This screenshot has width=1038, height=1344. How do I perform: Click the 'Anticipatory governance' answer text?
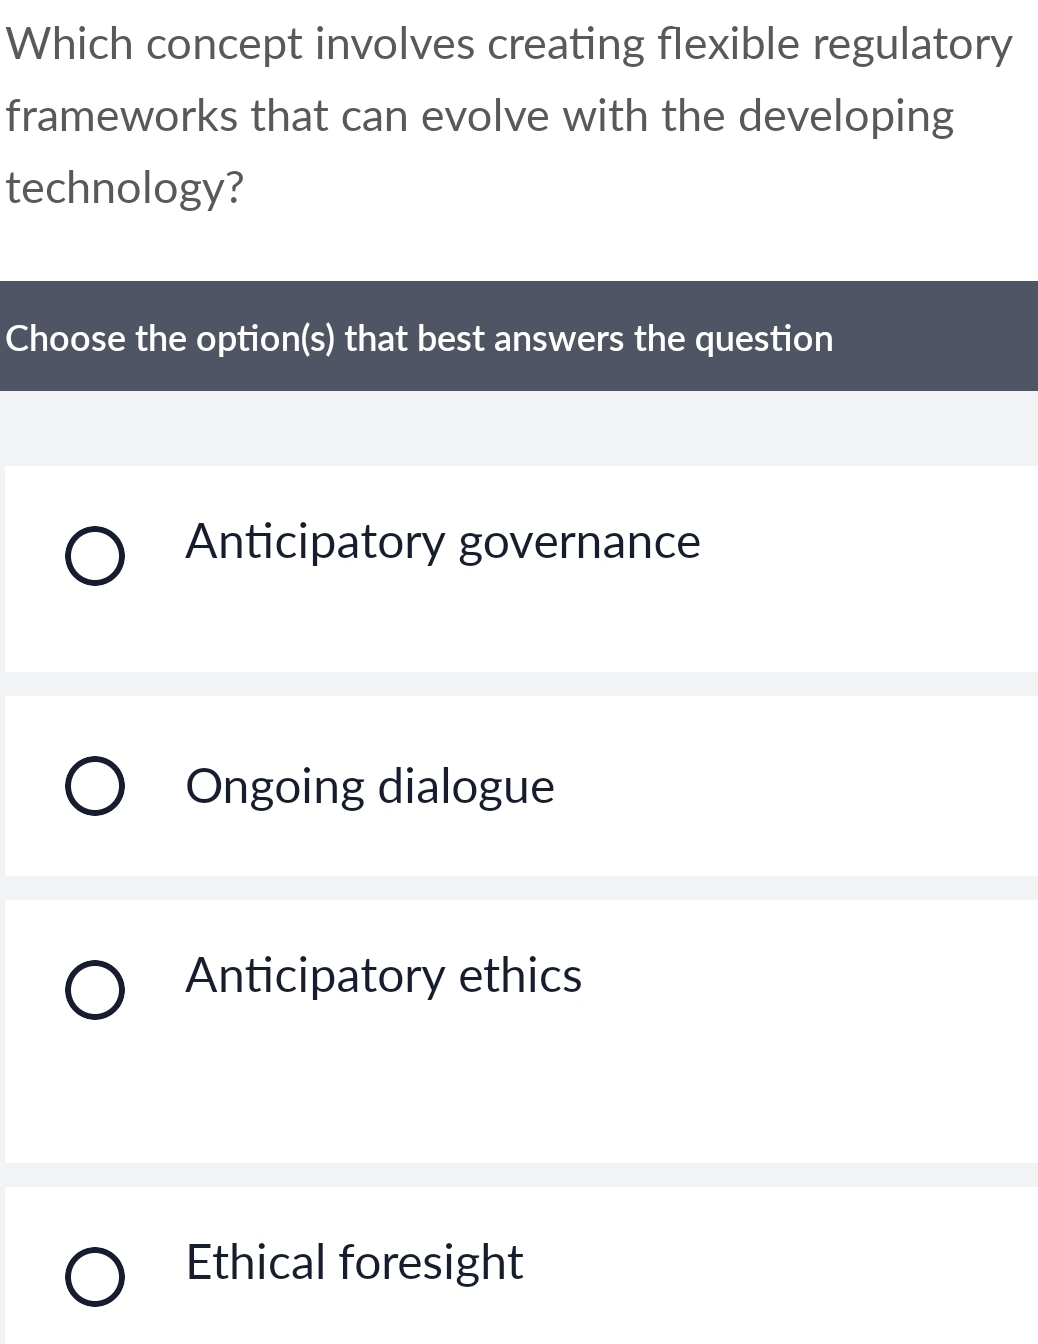click(443, 542)
